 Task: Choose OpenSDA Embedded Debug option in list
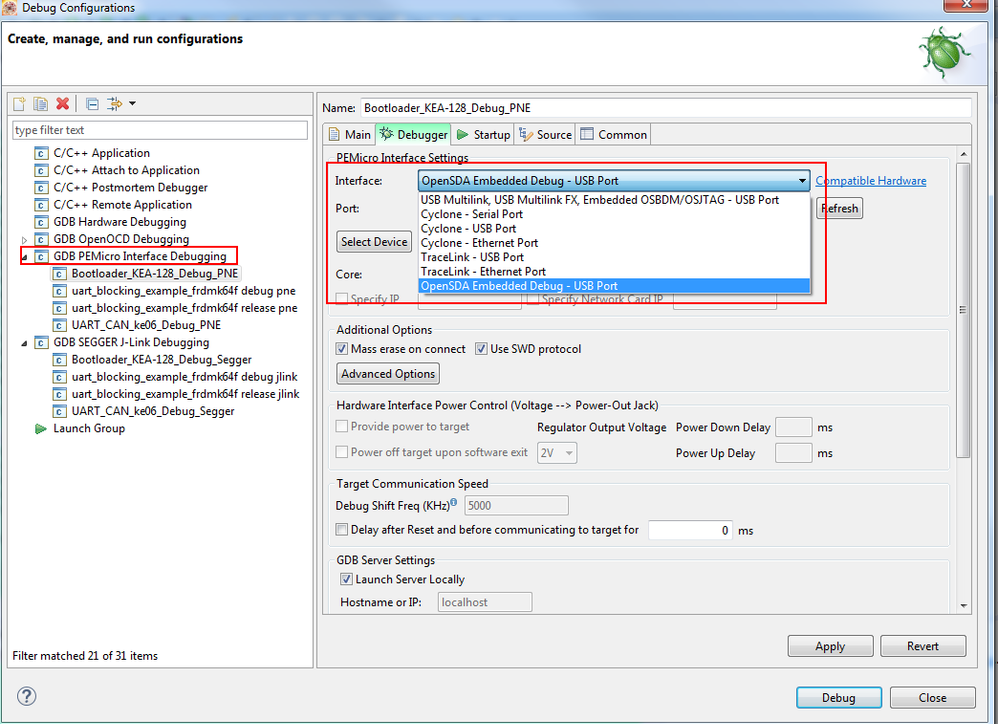[614, 286]
